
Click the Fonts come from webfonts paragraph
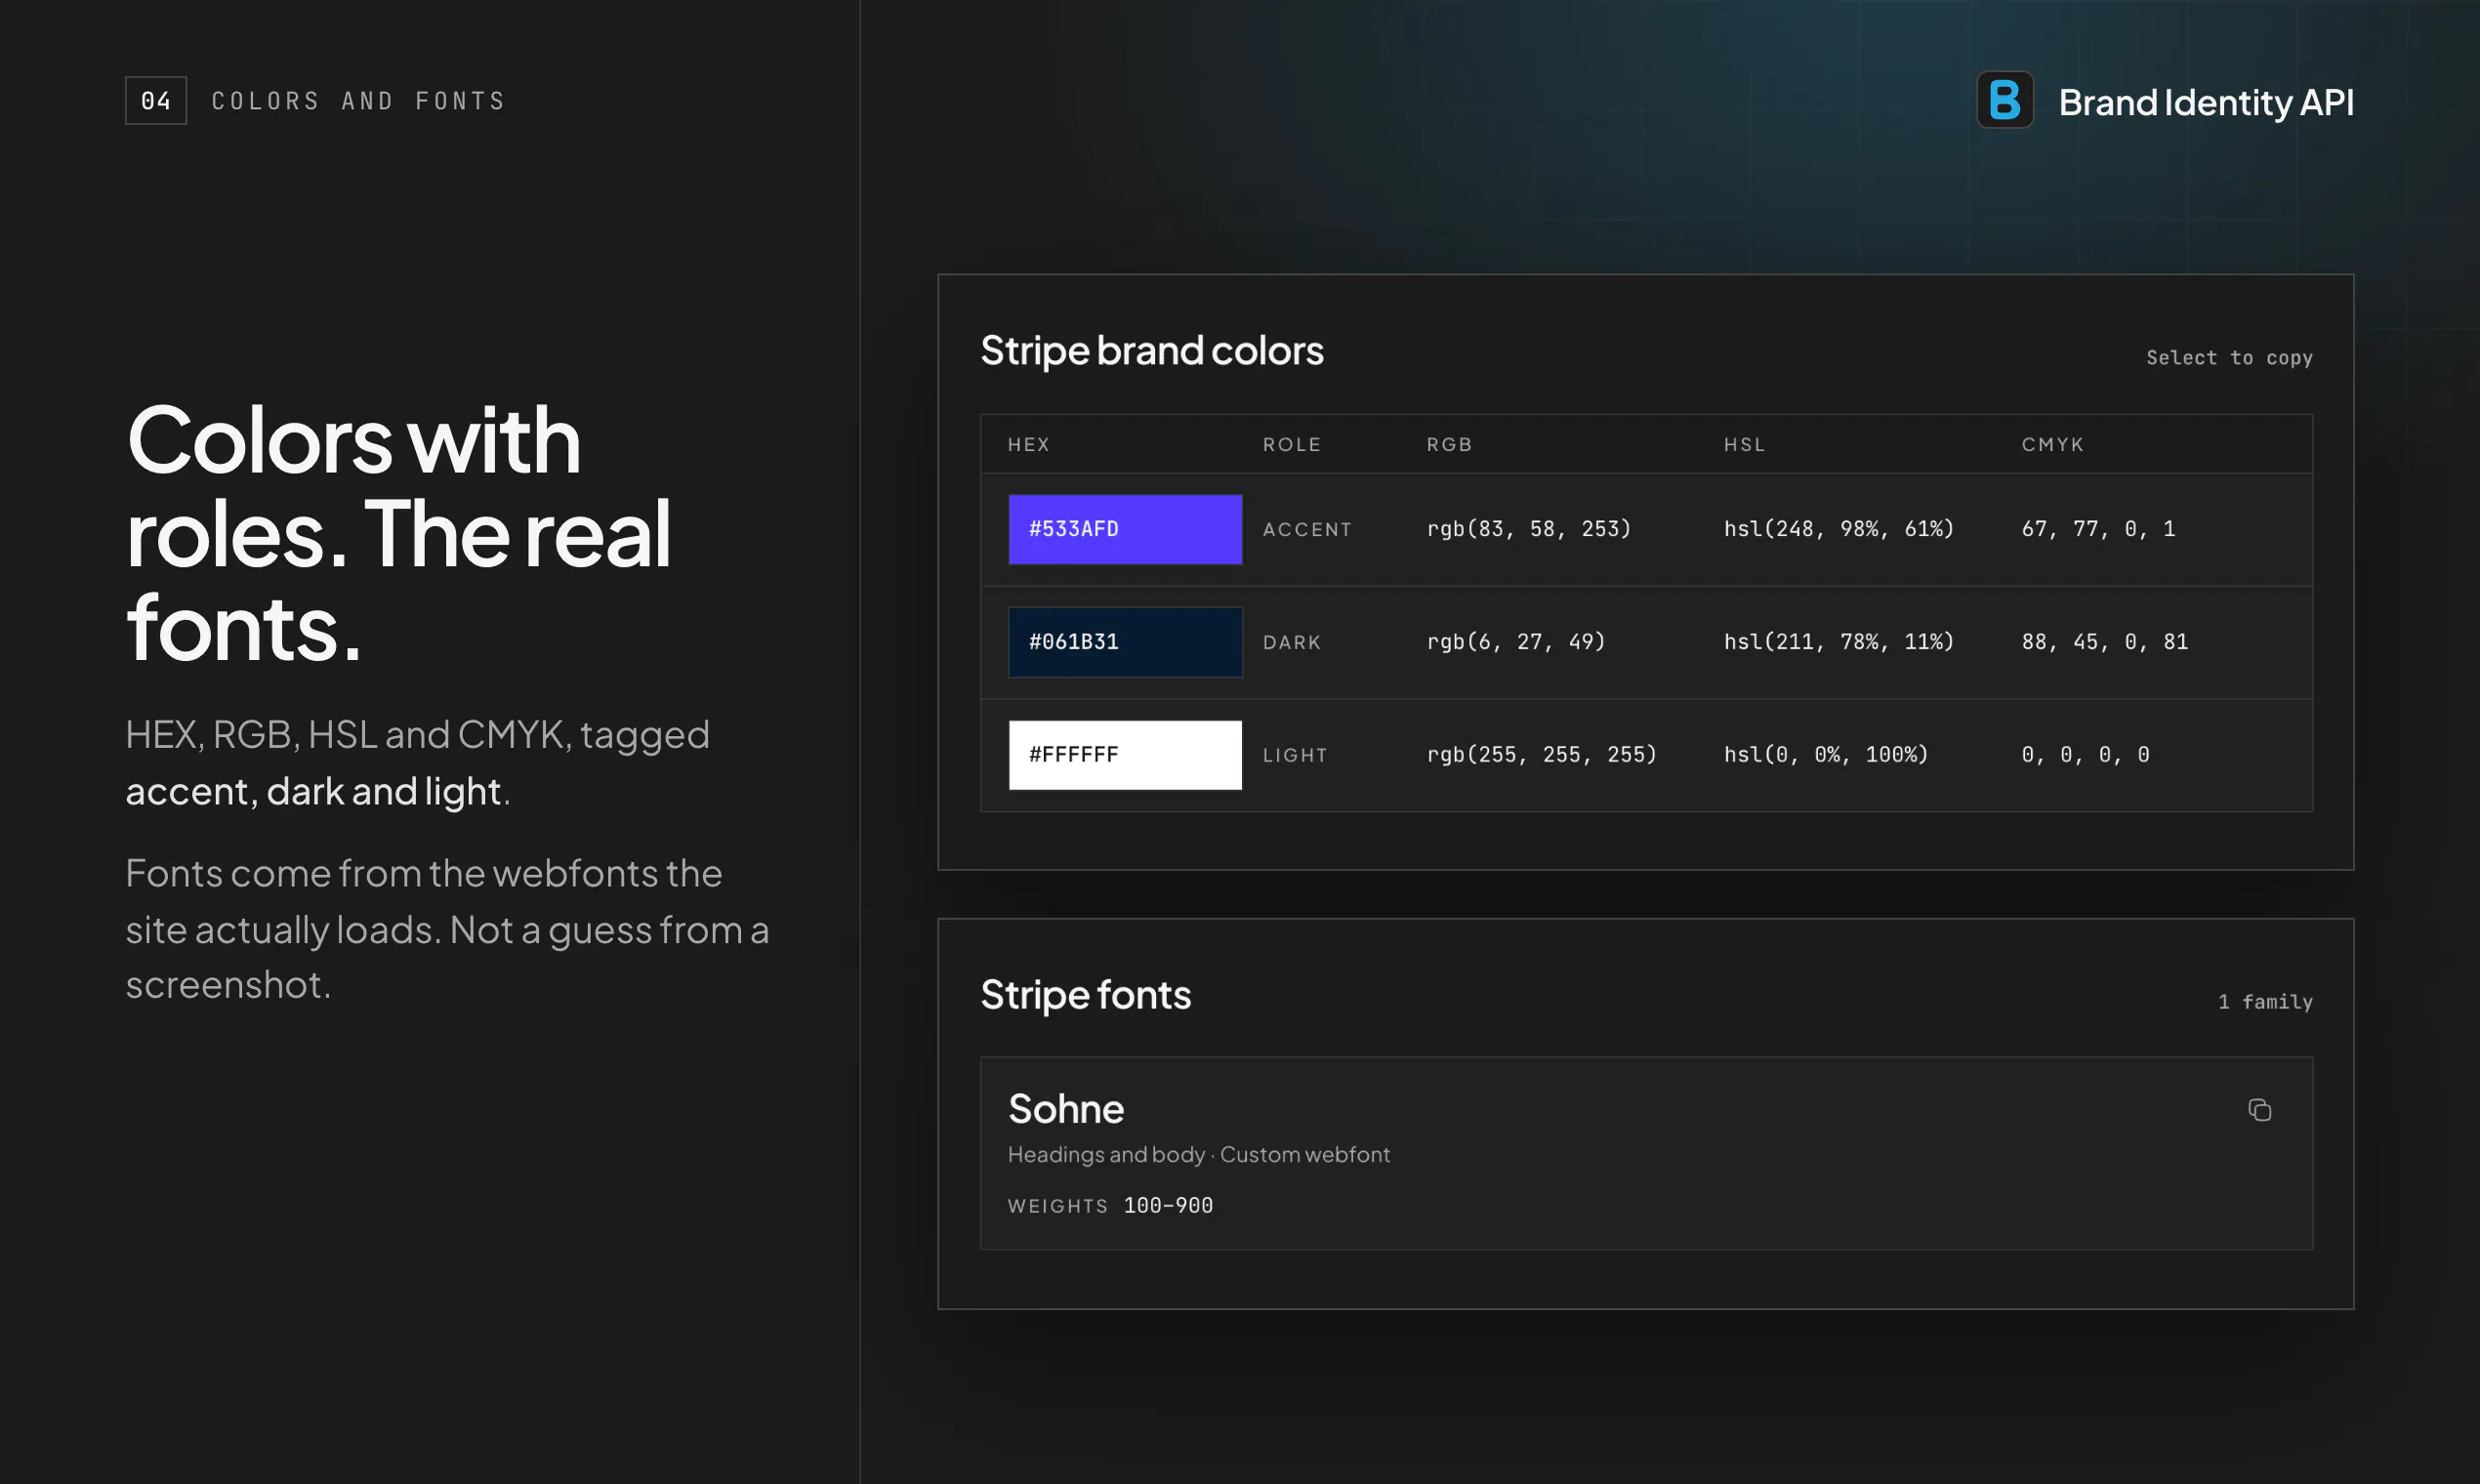coord(447,929)
